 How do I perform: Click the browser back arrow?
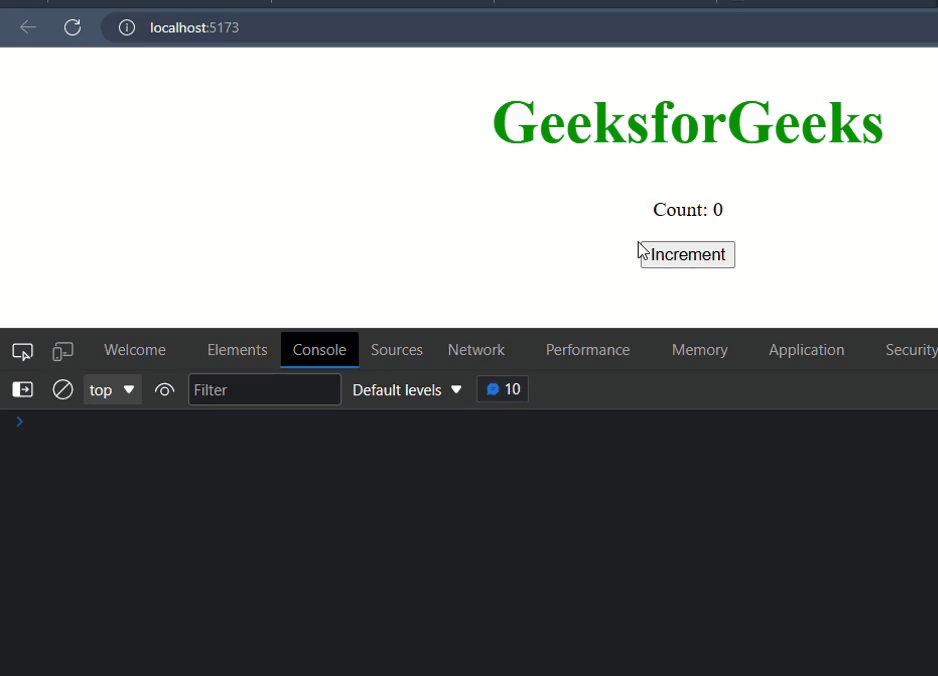point(28,27)
